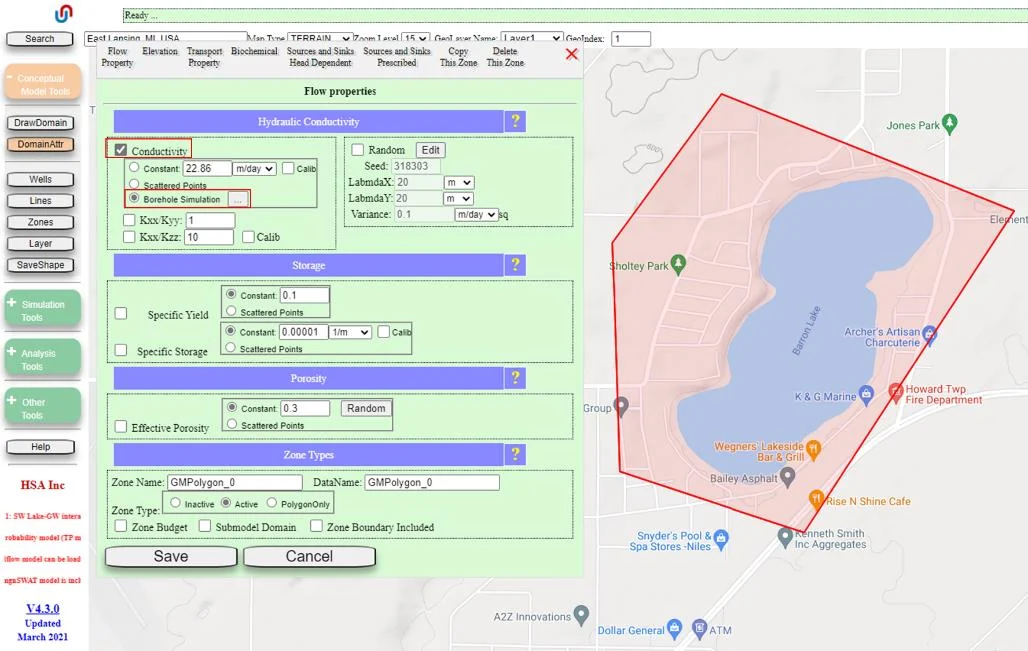
Task: Open Variance m/day unit dropdown
Action: coord(476,214)
